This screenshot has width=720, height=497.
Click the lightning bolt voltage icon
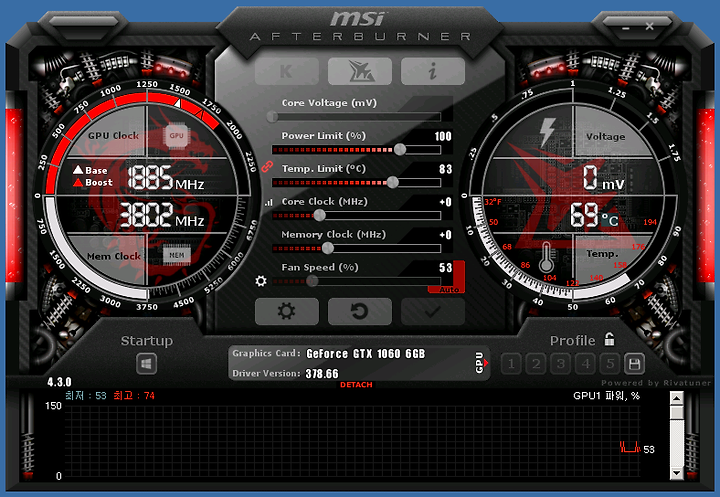pyautogui.click(x=547, y=132)
